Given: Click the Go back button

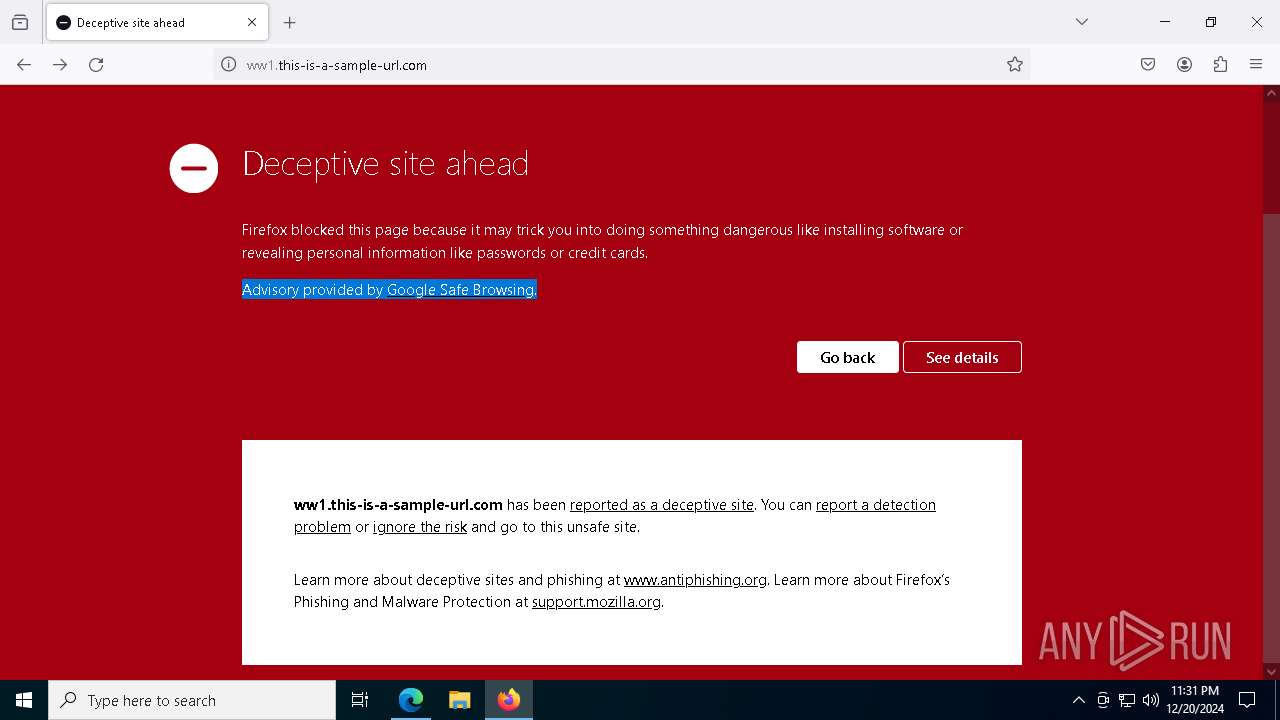Looking at the screenshot, I should (x=848, y=357).
